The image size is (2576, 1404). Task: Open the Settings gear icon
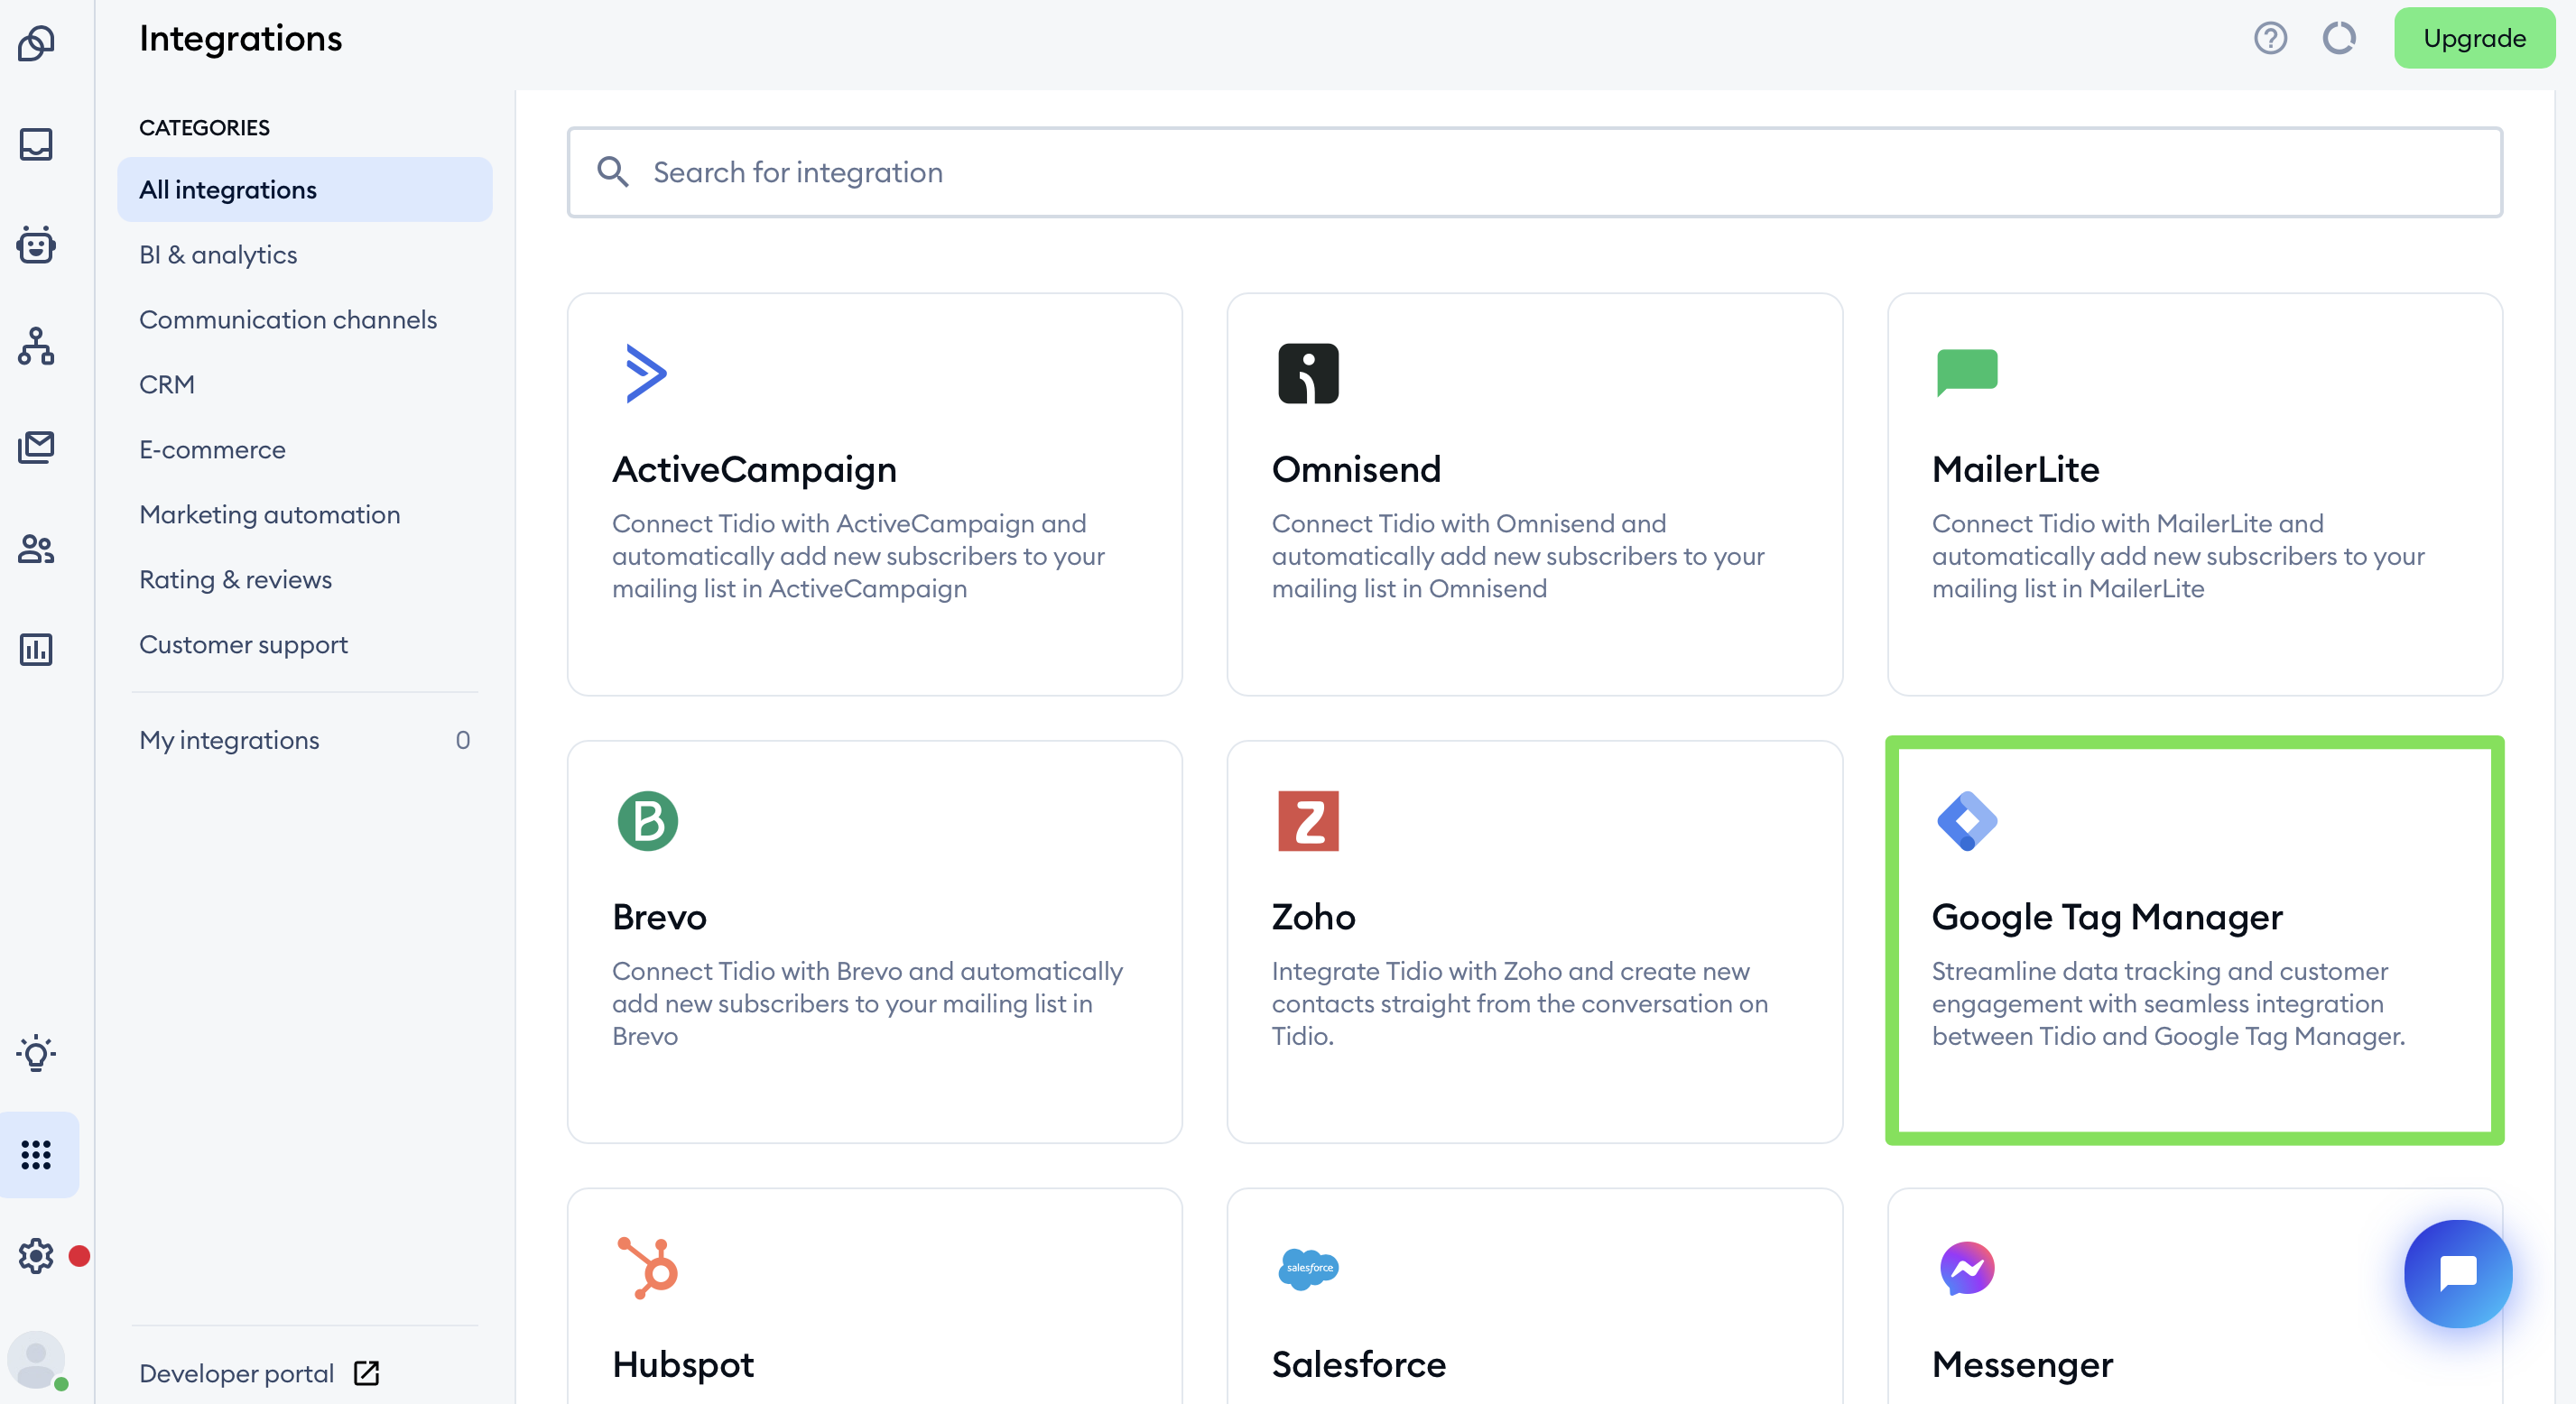37,1256
